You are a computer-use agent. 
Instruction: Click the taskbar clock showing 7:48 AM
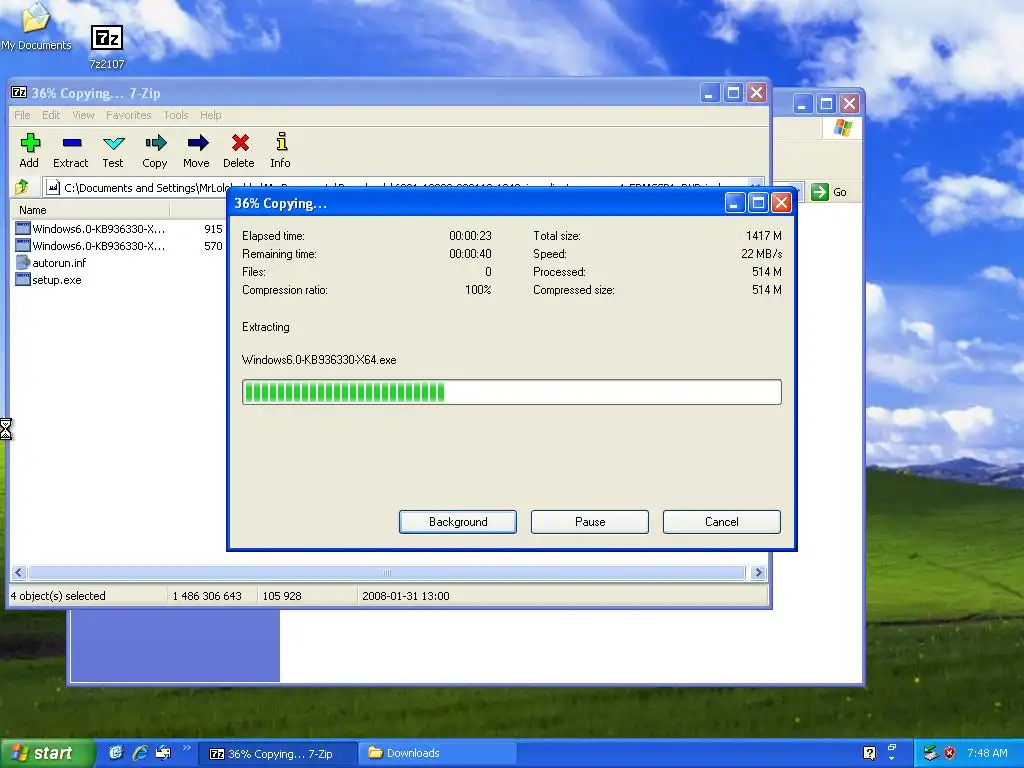click(x=987, y=753)
